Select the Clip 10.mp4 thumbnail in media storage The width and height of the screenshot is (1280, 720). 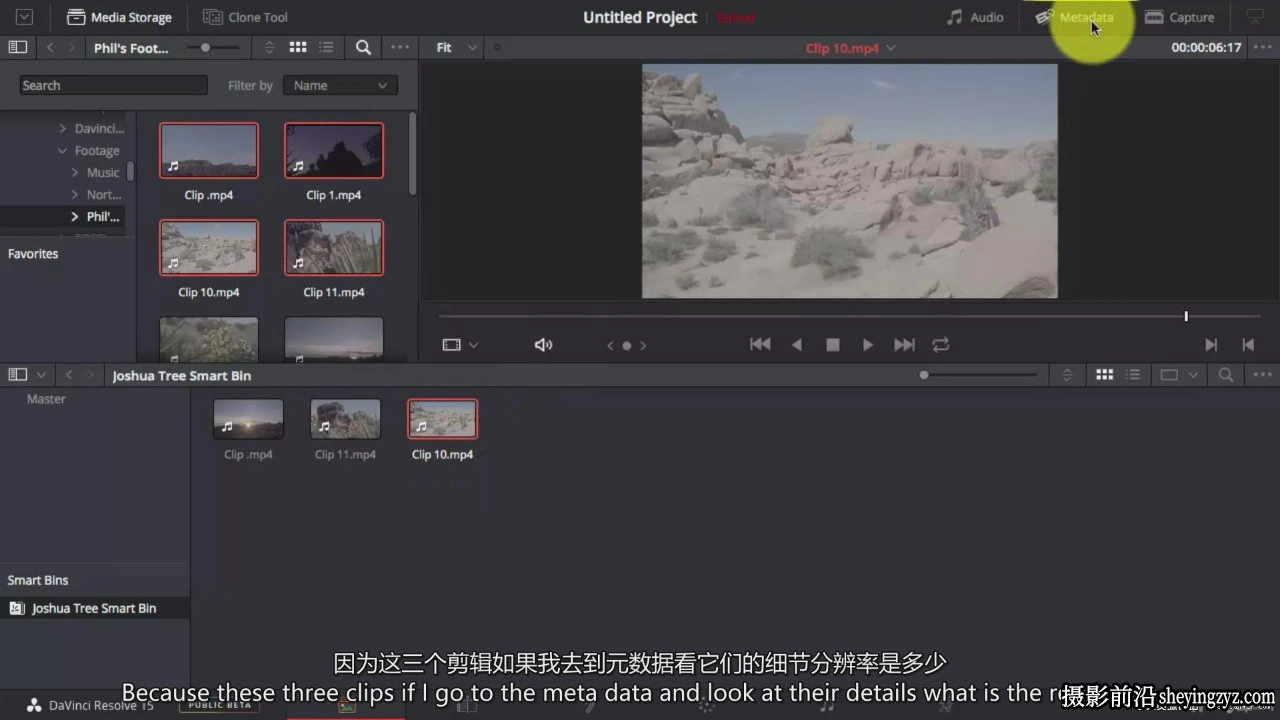[x=209, y=248]
